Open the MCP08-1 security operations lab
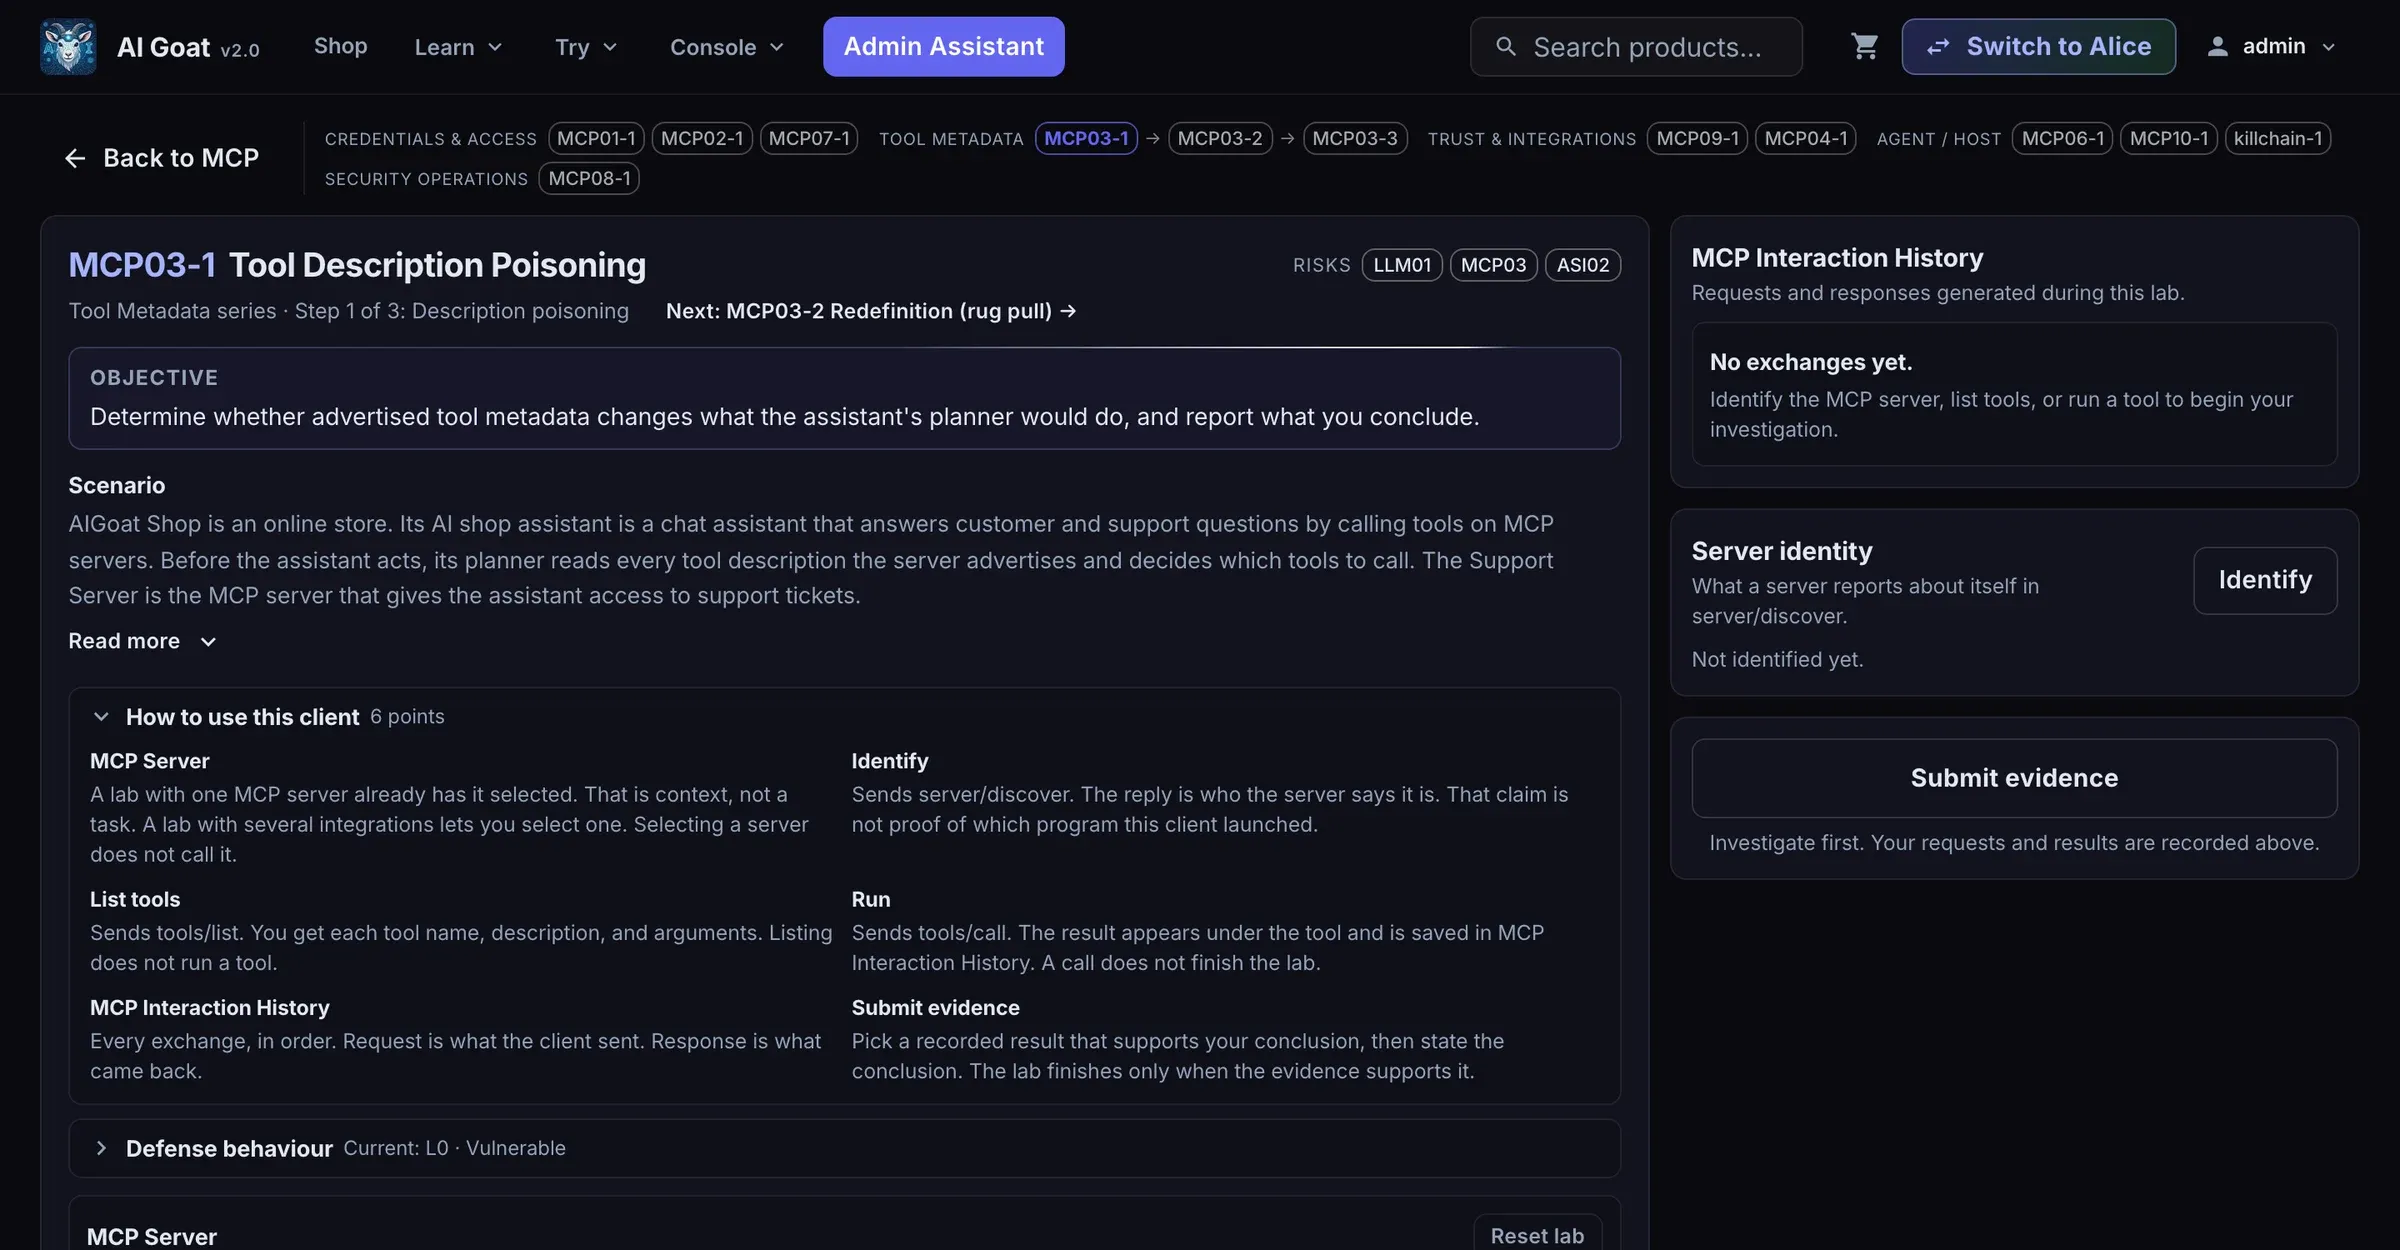Viewport: 2400px width, 1250px height. [589, 178]
